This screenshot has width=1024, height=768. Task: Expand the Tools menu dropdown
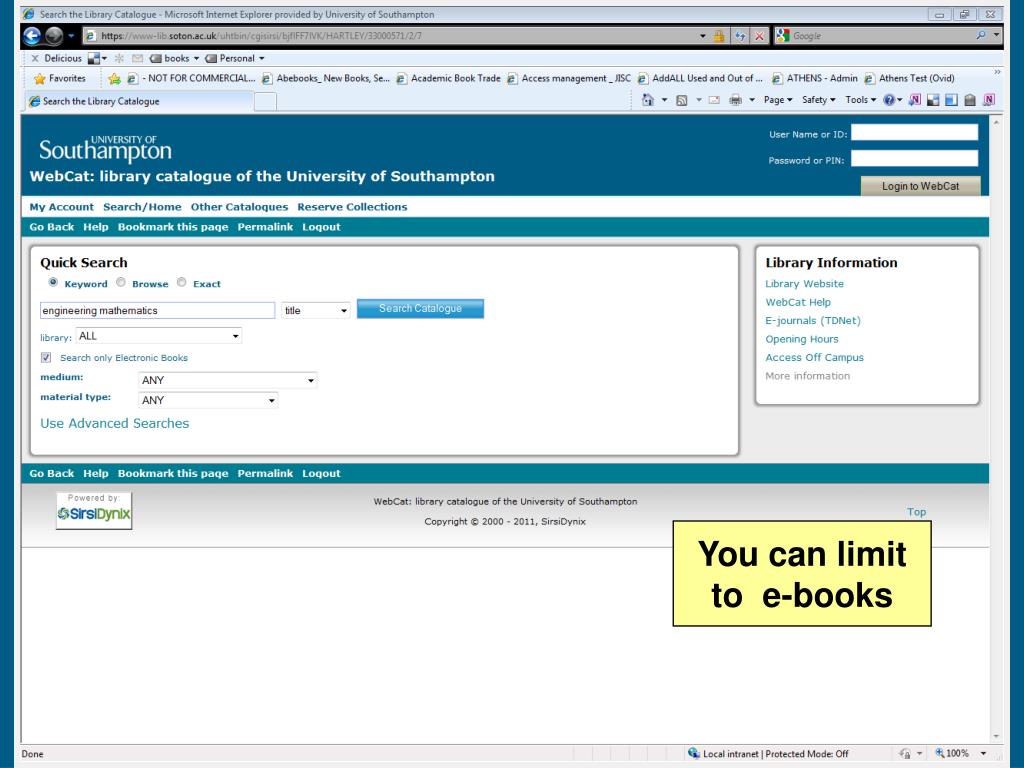860,100
